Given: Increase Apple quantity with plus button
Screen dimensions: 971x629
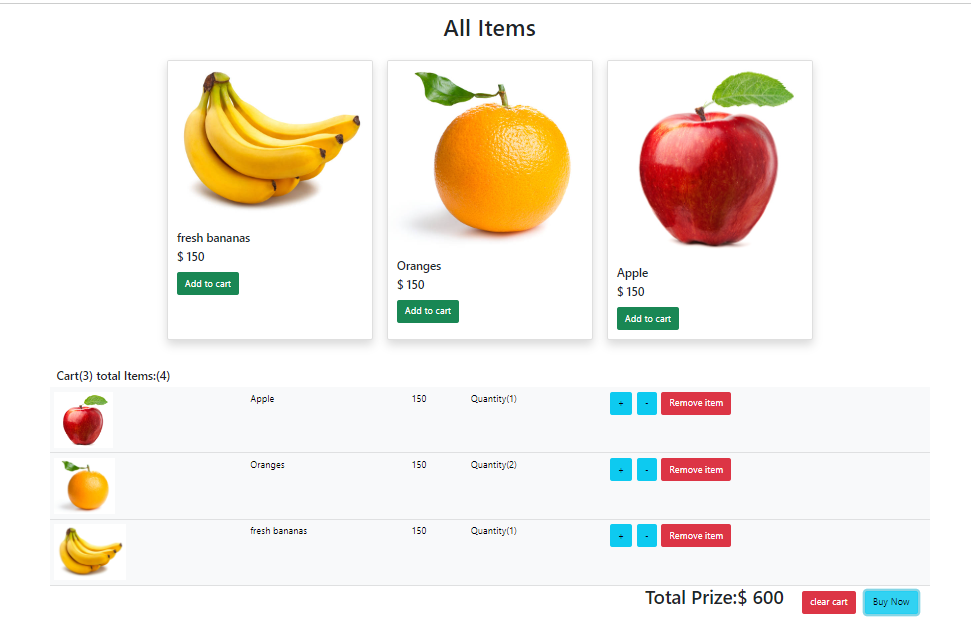Looking at the screenshot, I should click(x=621, y=404).
